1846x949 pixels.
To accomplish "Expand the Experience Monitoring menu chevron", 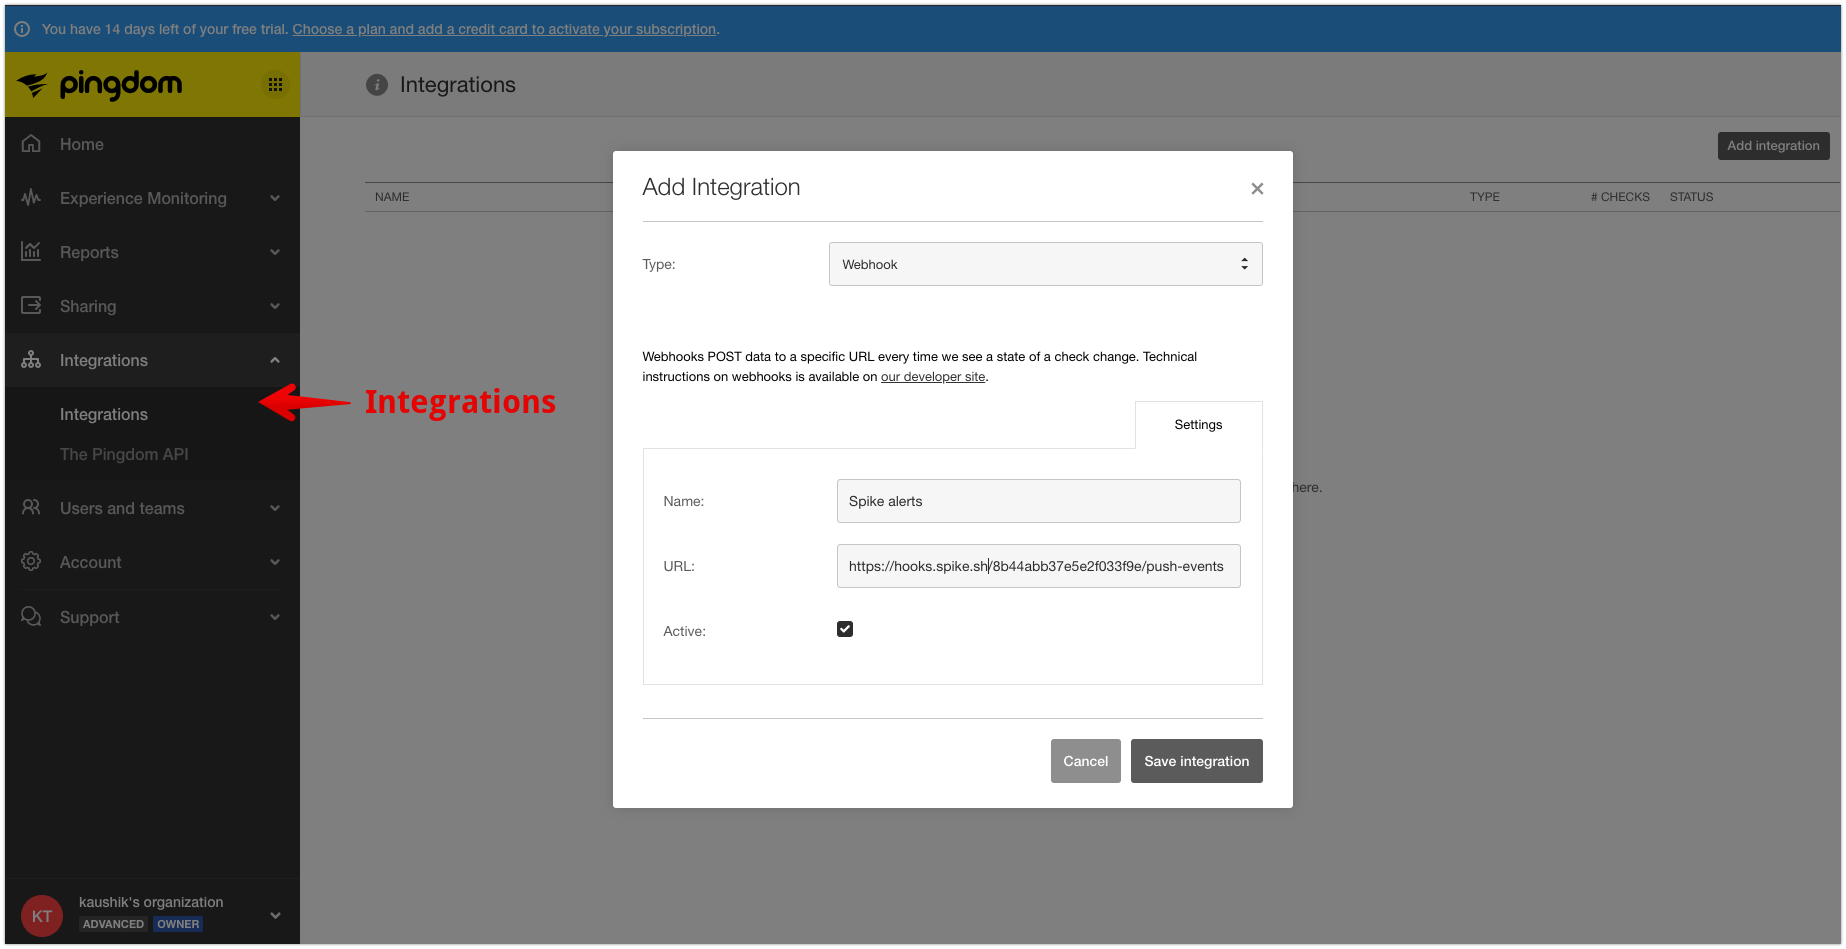I will coord(275,198).
